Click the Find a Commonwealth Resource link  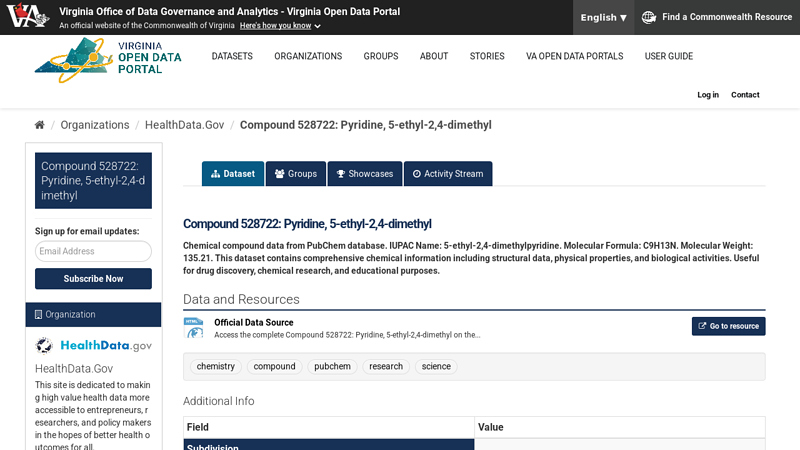click(727, 17)
